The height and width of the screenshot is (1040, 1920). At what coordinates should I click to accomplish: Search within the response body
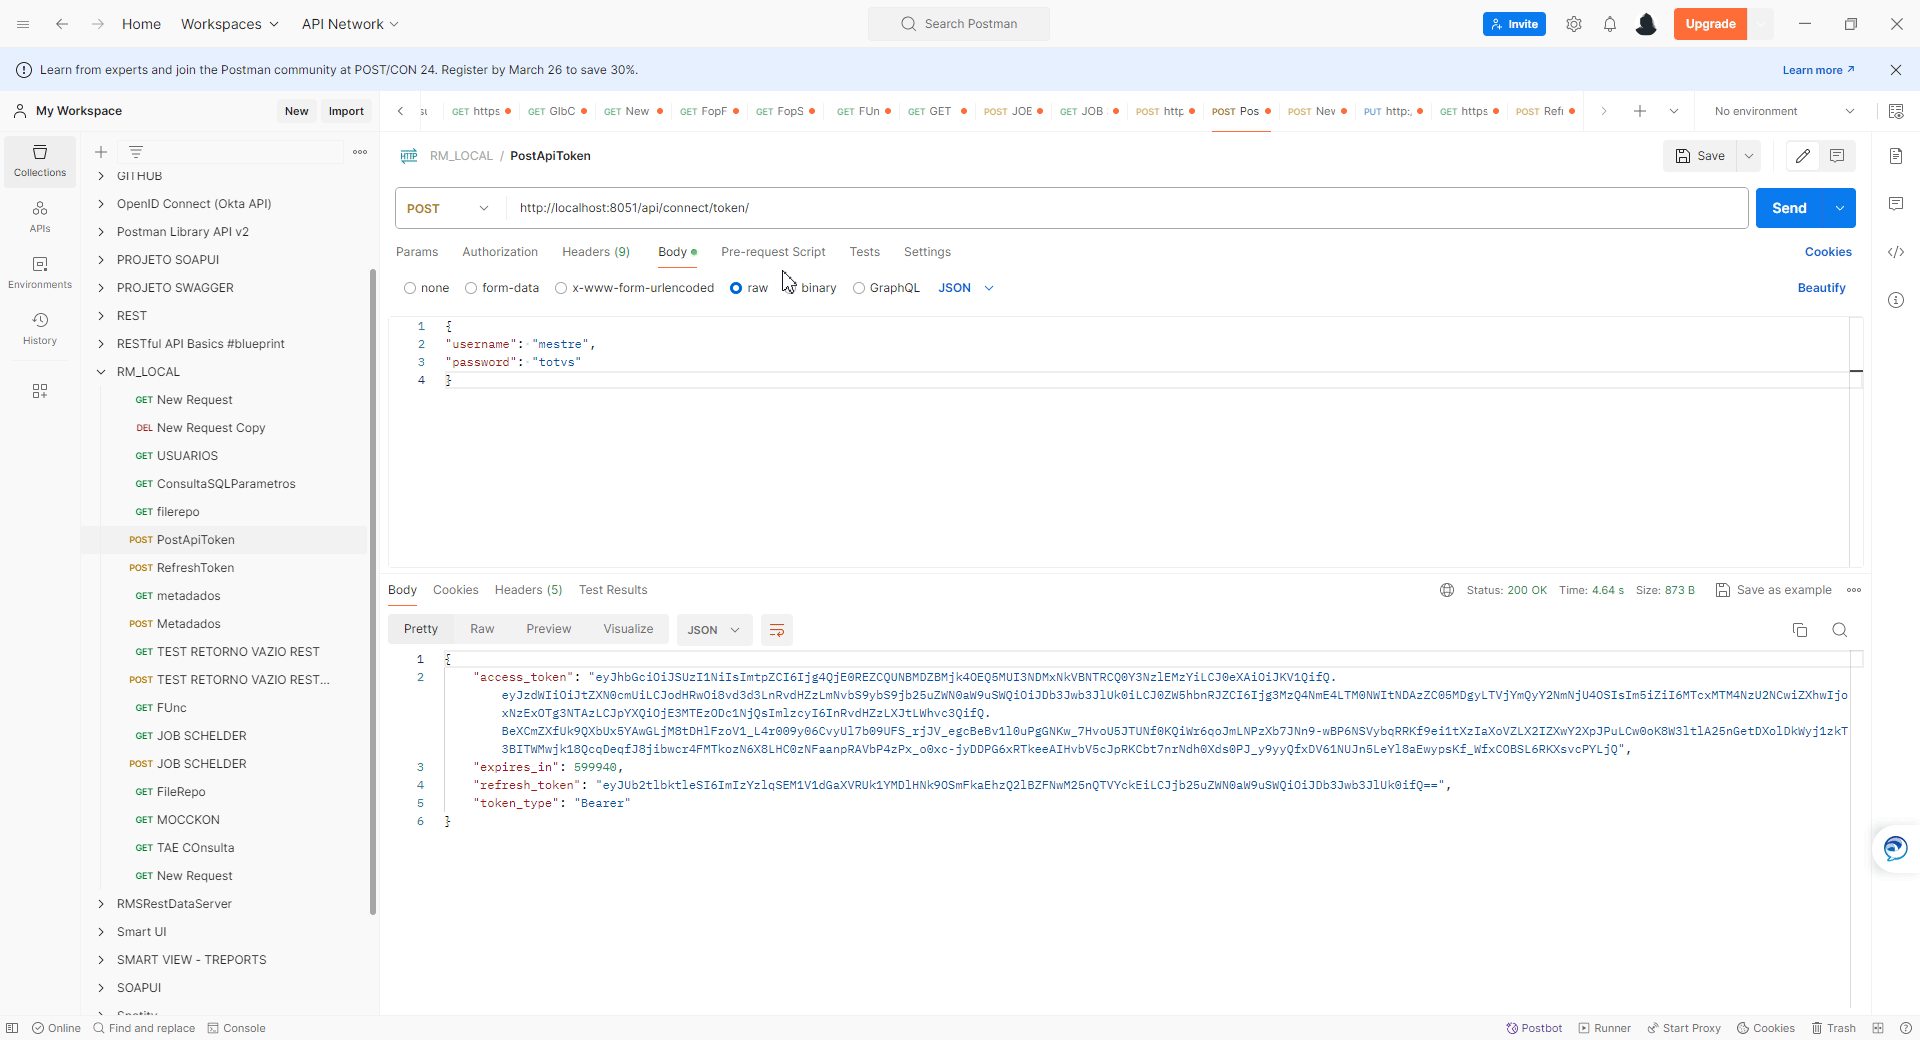pyautogui.click(x=1840, y=630)
